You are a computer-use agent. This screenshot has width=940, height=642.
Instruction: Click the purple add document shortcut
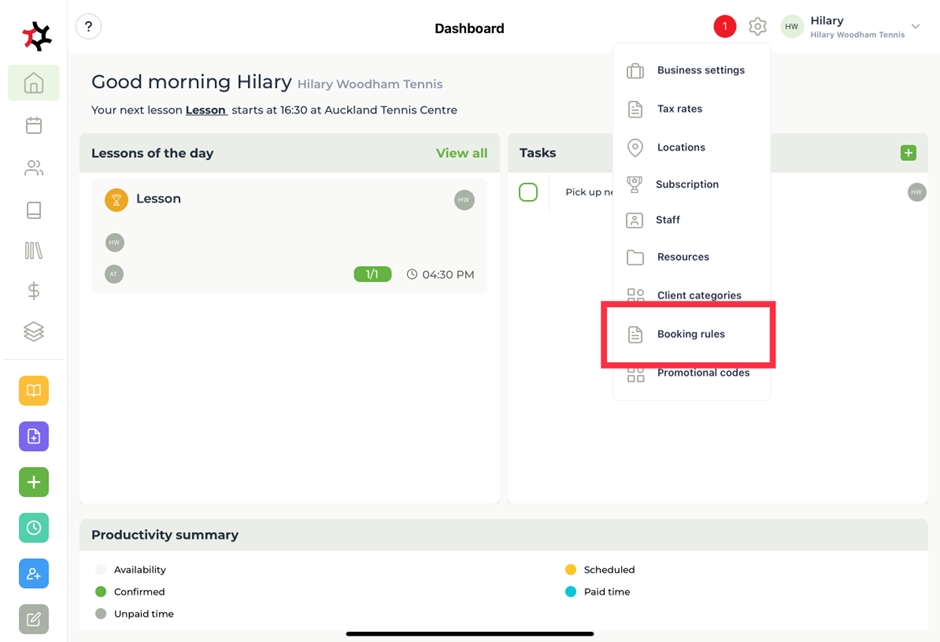coord(34,436)
